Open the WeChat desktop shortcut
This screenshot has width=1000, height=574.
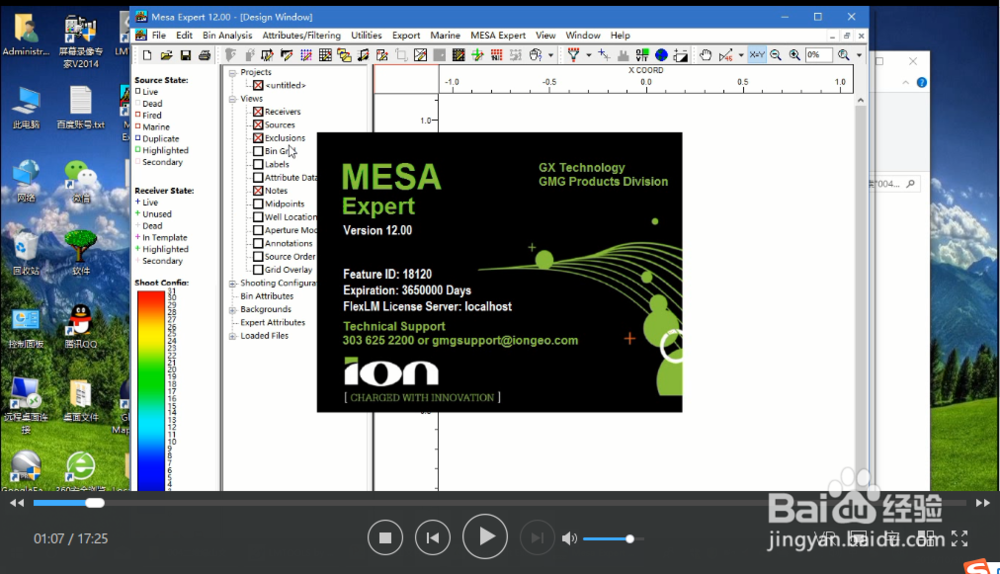[80, 182]
